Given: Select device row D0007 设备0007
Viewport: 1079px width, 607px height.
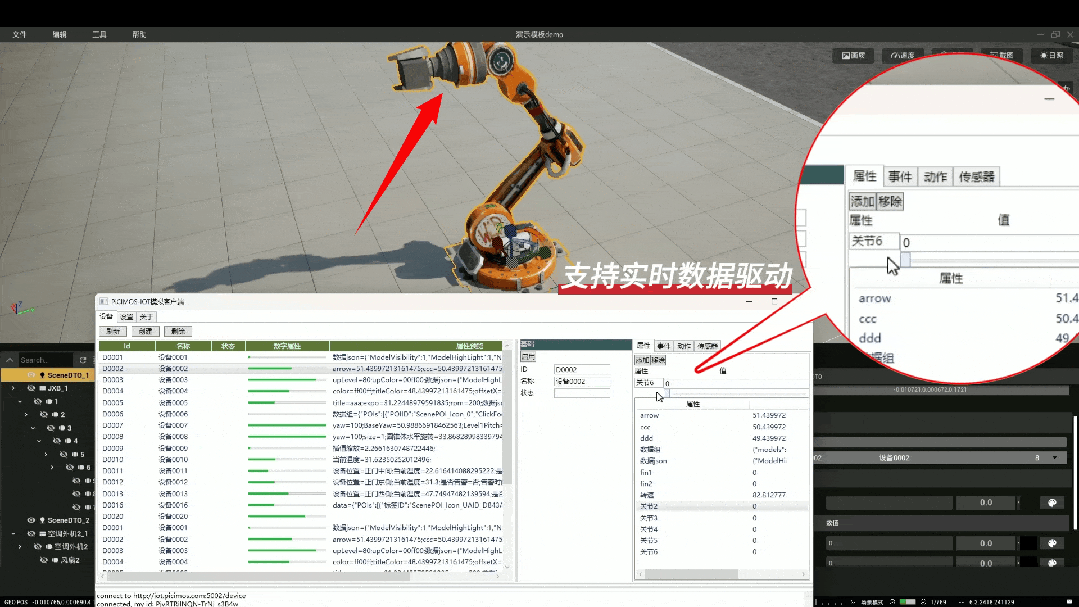Looking at the screenshot, I should (301, 425).
